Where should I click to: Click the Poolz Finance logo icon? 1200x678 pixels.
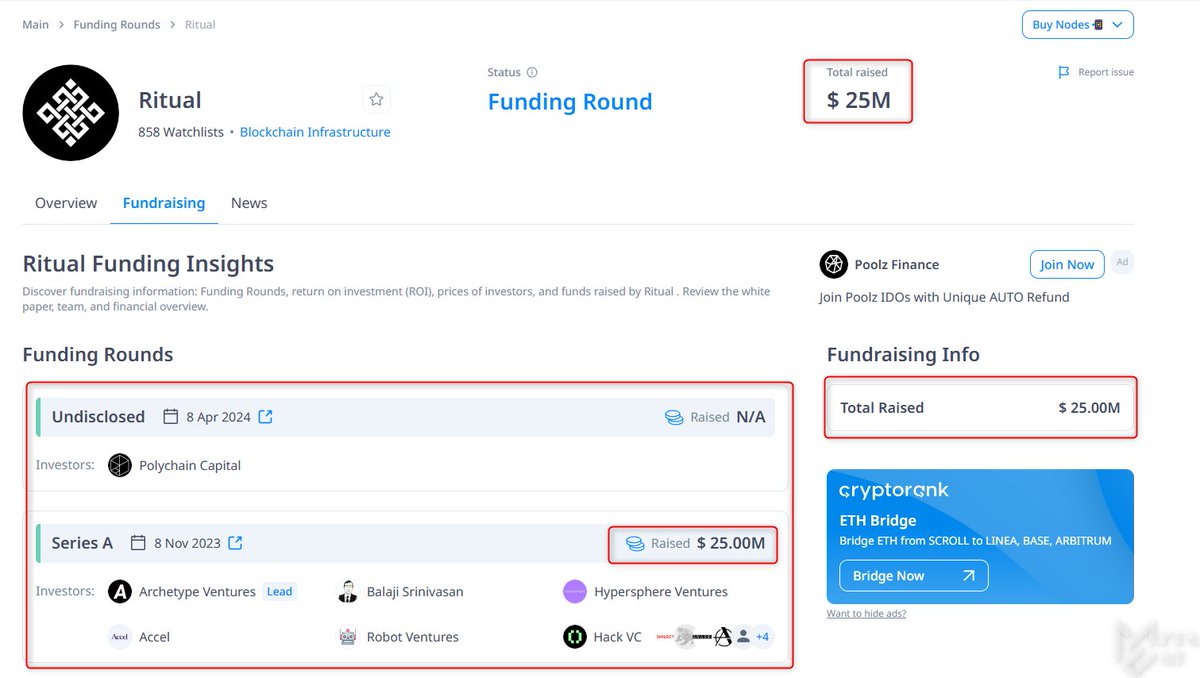(x=834, y=265)
